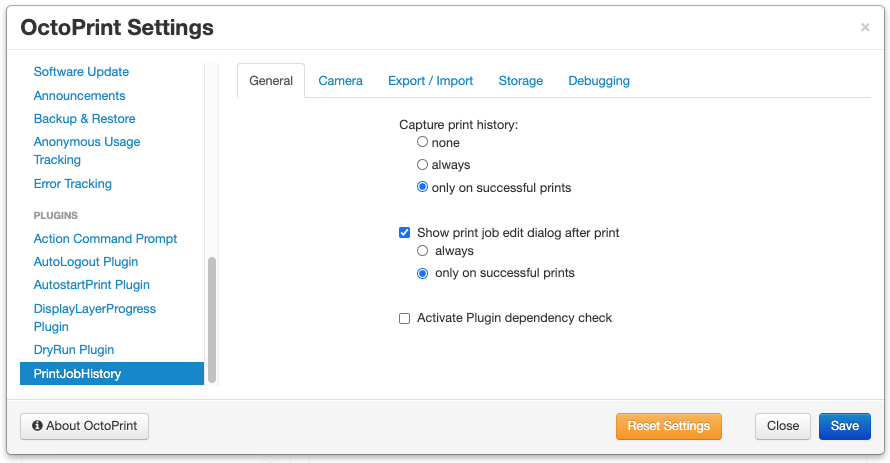Switch to the Camera tab
The height and width of the screenshot is (463, 890).
click(x=340, y=81)
